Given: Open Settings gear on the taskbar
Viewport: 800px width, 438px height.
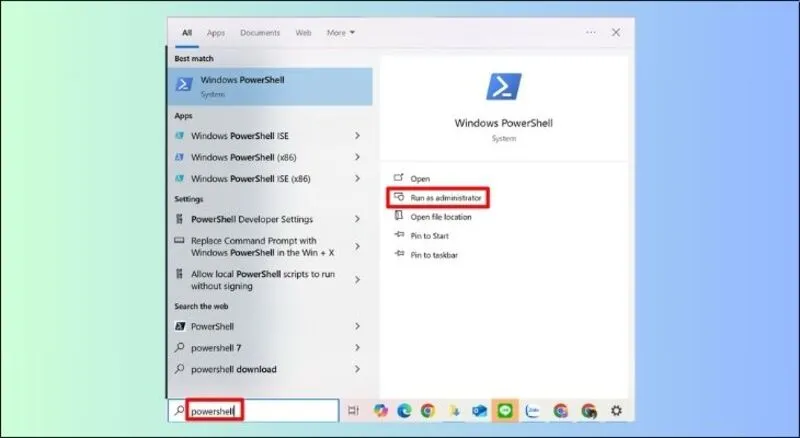Looking at the screenshot, I should [616, 410].
